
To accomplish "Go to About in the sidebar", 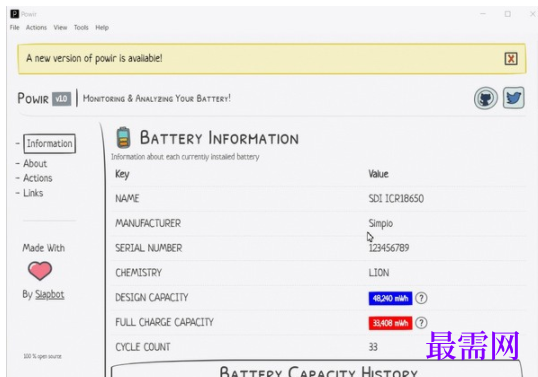I will 35,164.
